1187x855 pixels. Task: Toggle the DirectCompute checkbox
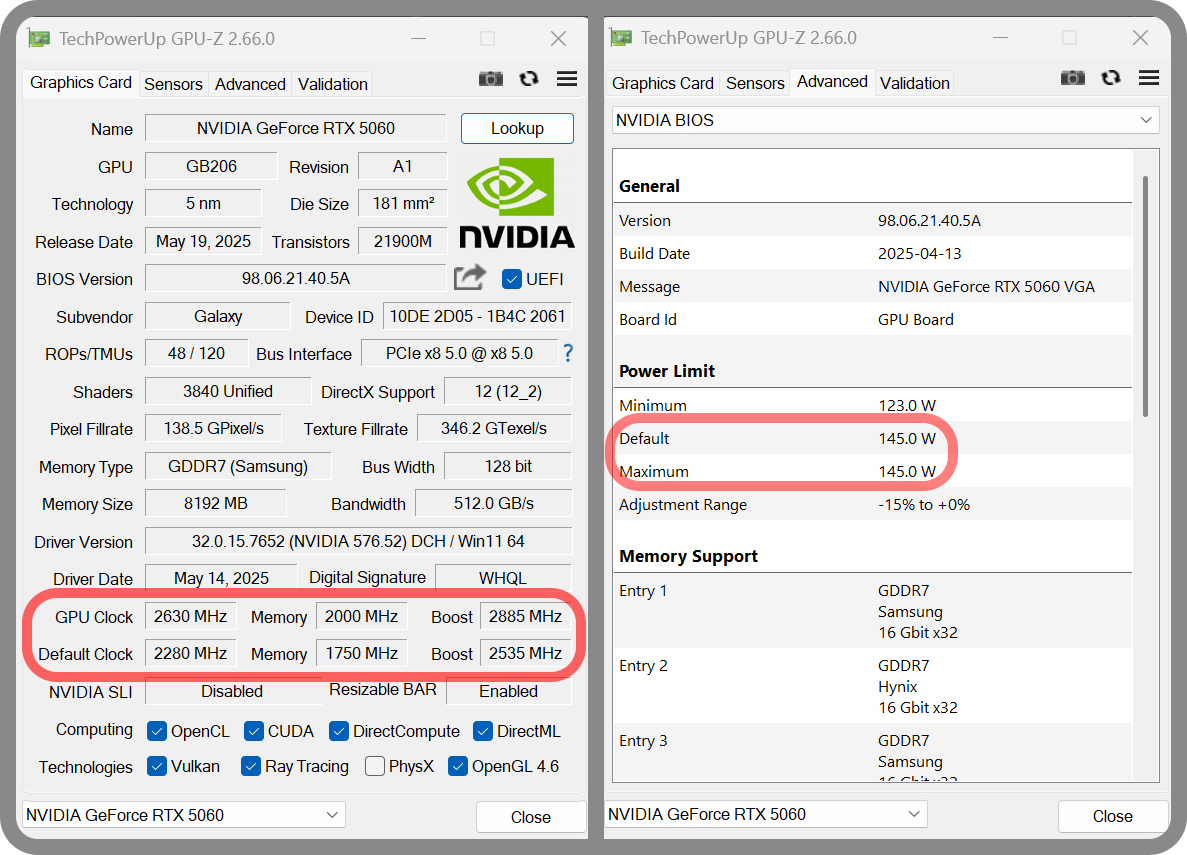339,731
